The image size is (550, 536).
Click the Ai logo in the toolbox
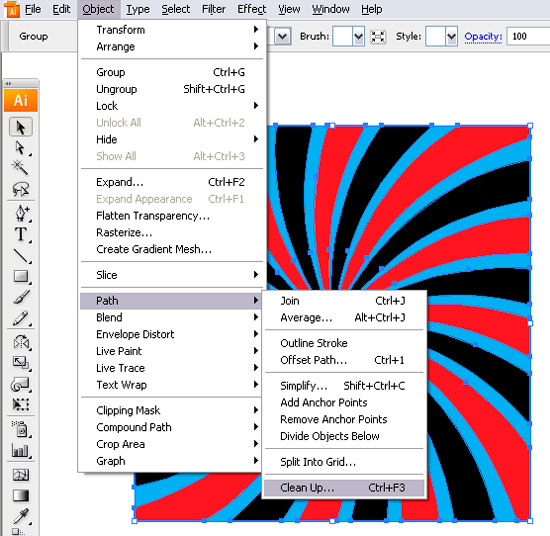21,101
